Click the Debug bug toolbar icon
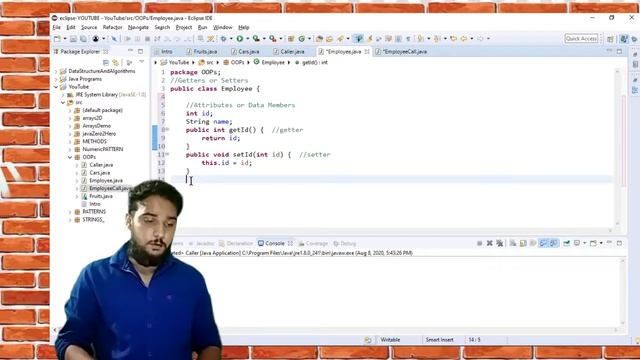 223,38
